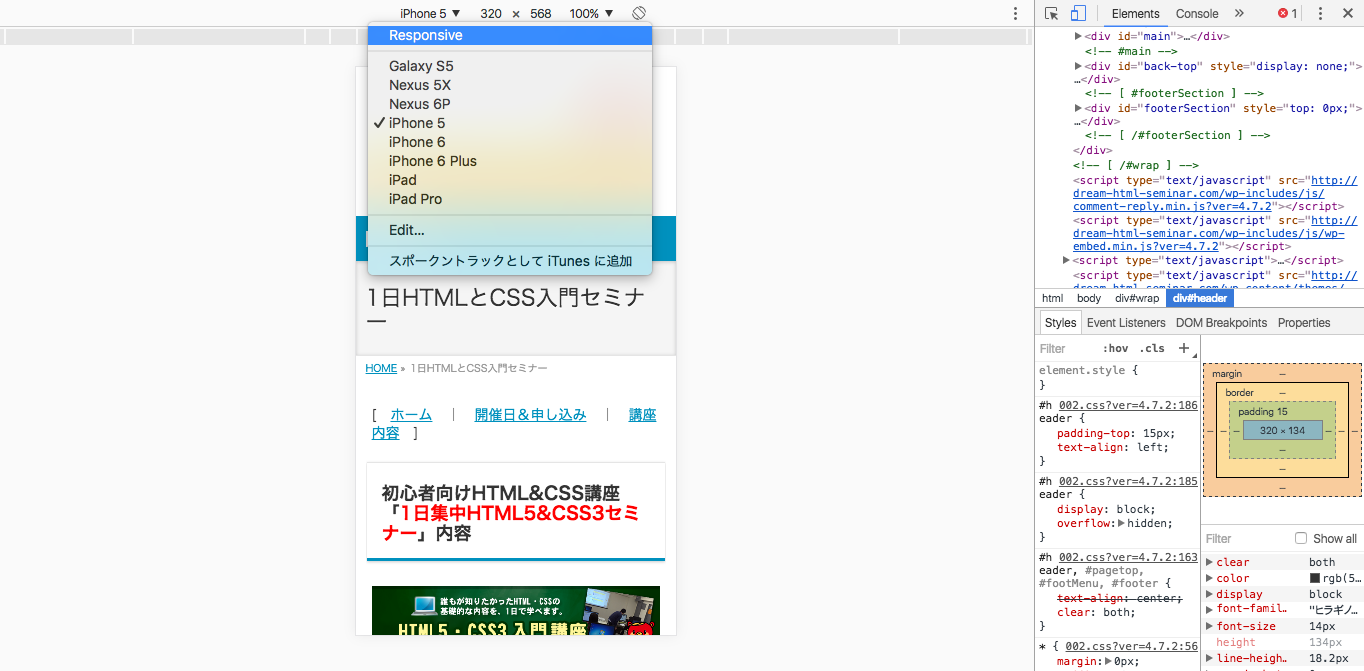Viewport: 1364px width, 671px height.
Task: Choose iPhone 6 device
Action: pyautogui.click(x=509, y=142)
